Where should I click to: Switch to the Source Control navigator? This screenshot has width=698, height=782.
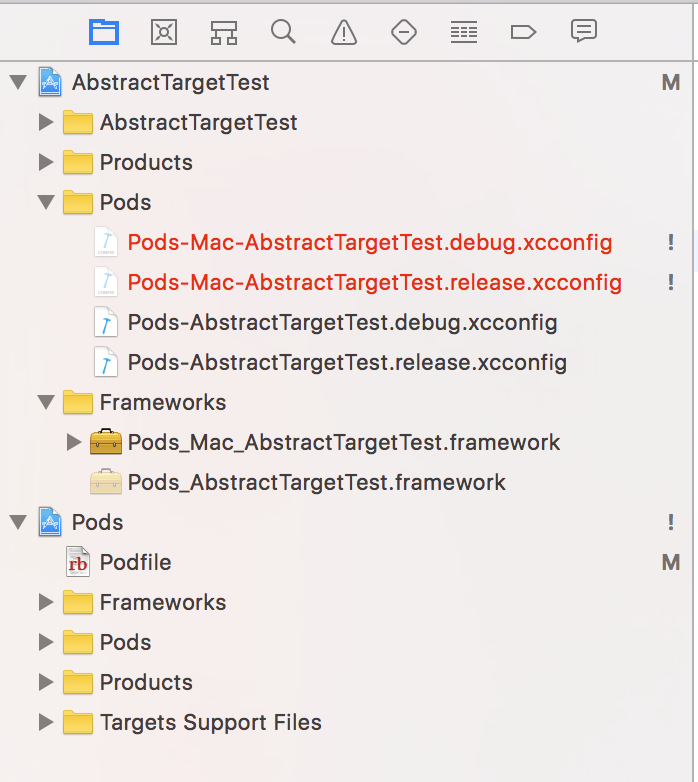[x=163, y=32]
